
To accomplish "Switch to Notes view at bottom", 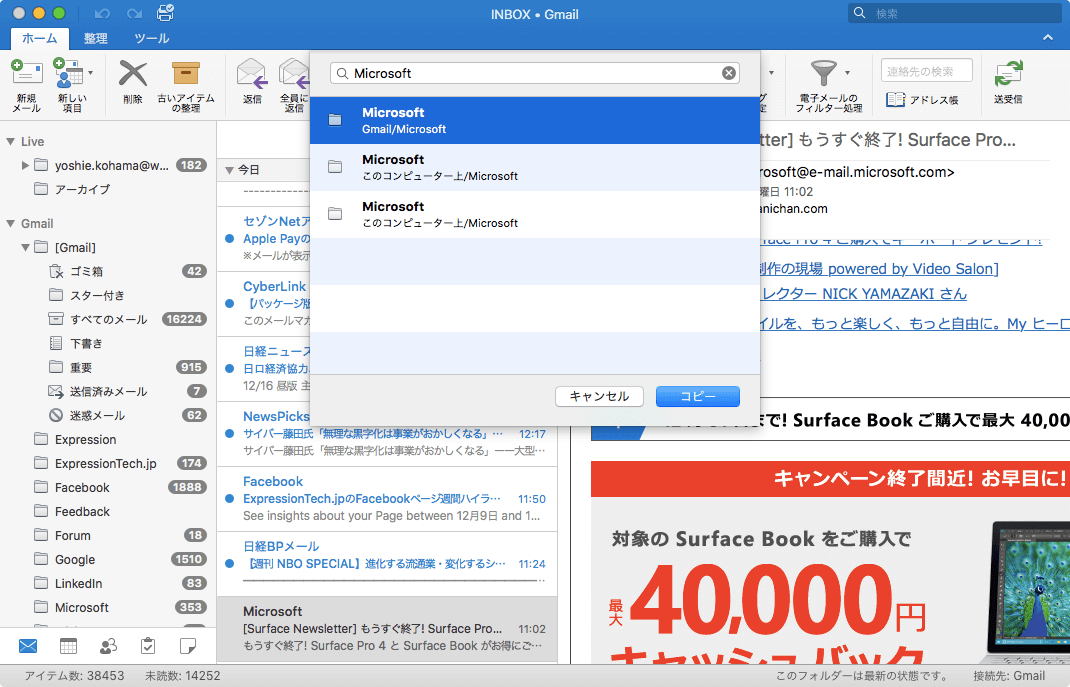I will click(188, 645).
